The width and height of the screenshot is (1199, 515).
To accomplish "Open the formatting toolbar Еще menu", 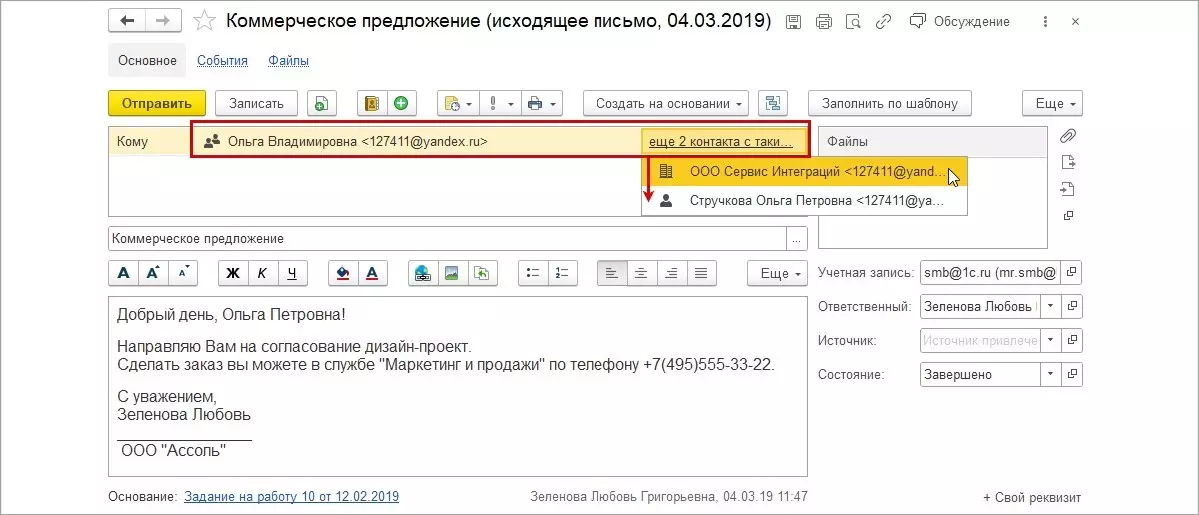I will [x=777, y=273].
